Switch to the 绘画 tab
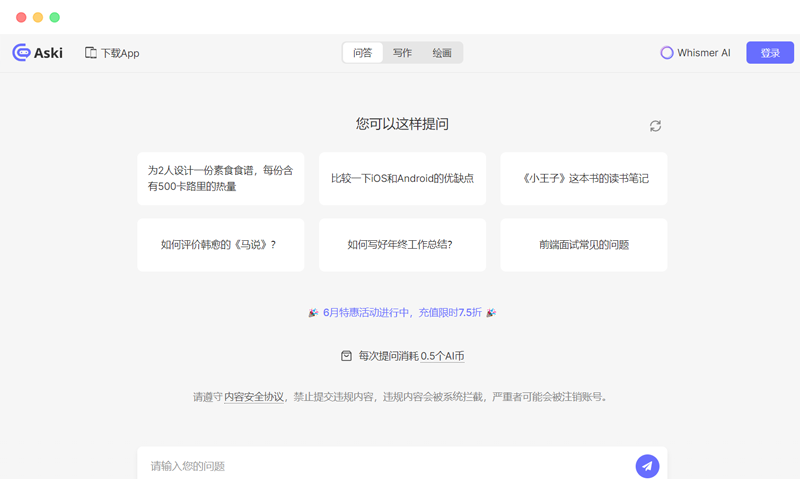Viewport: 800px width, 479px height. click(442, 53)
